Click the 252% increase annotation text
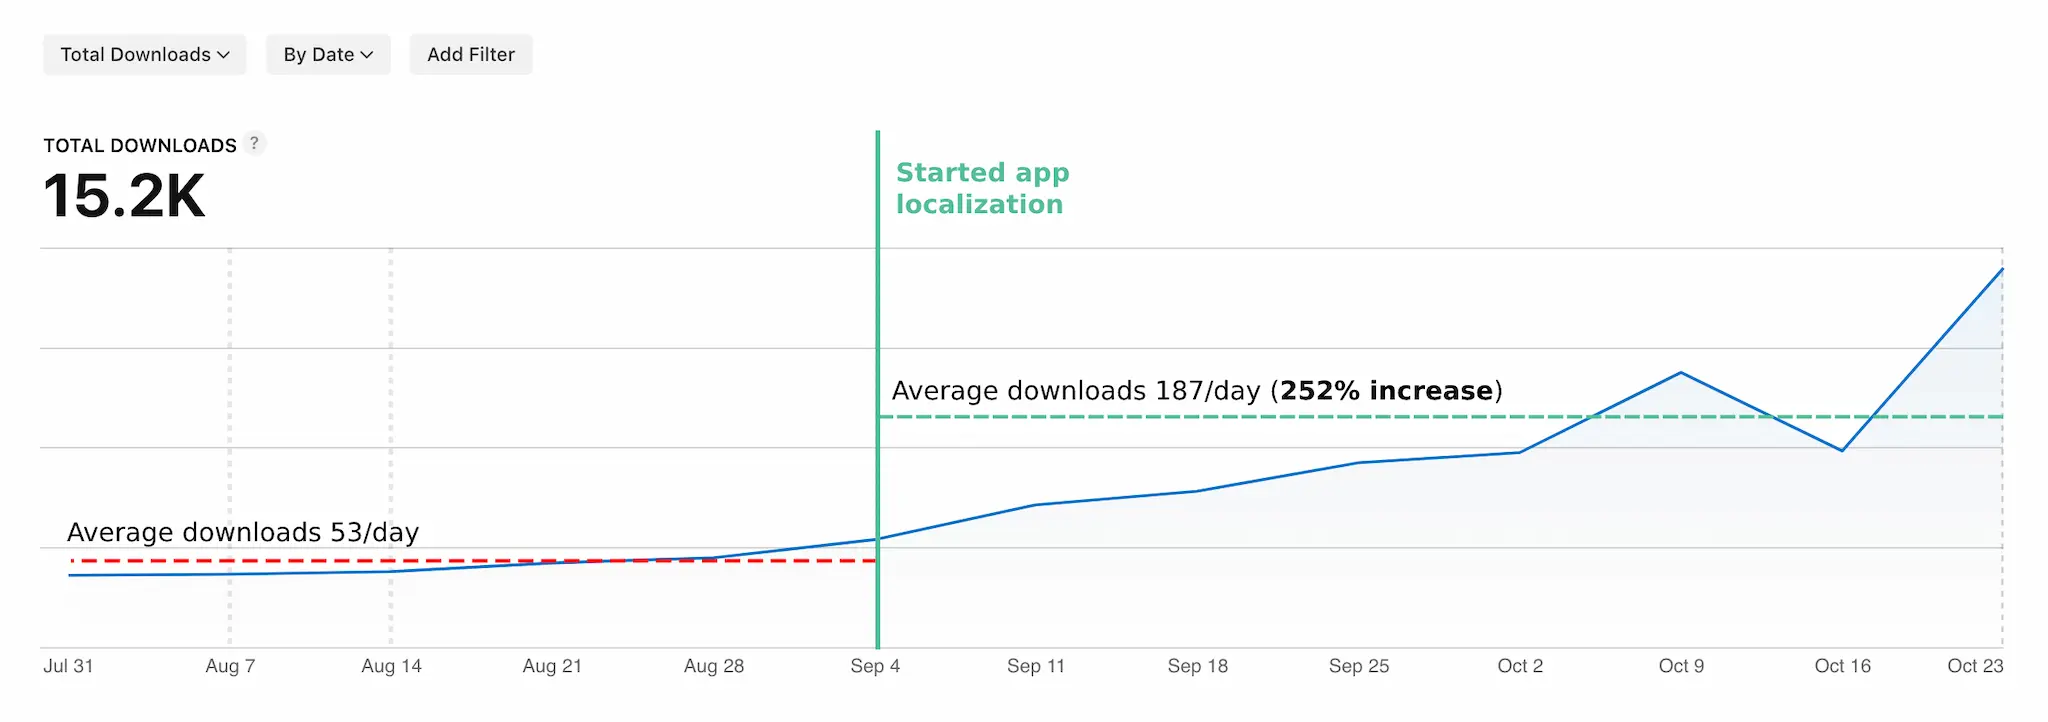The image size is (2048, 722). pos(1388,391)
